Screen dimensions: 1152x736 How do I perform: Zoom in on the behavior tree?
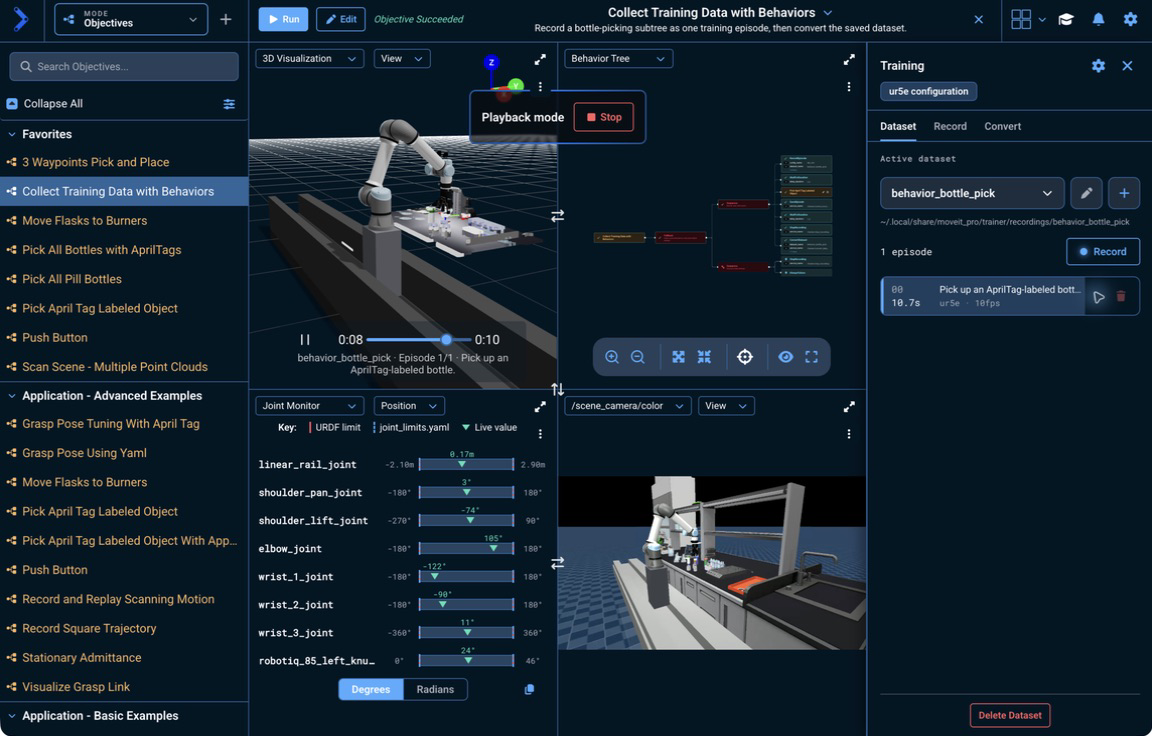click(x=611, y=357)
